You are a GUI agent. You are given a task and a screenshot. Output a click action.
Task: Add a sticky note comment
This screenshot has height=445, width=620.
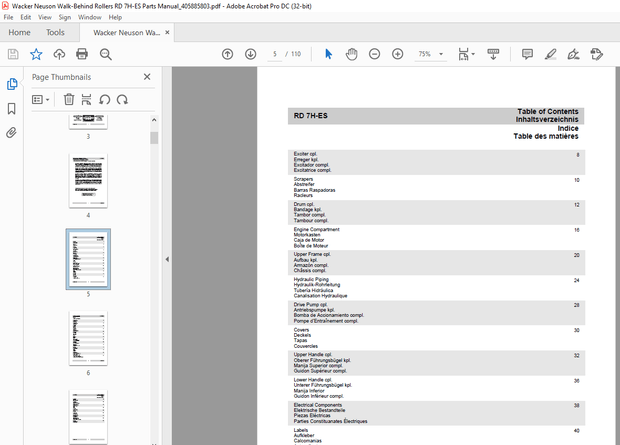coord(527,54)
